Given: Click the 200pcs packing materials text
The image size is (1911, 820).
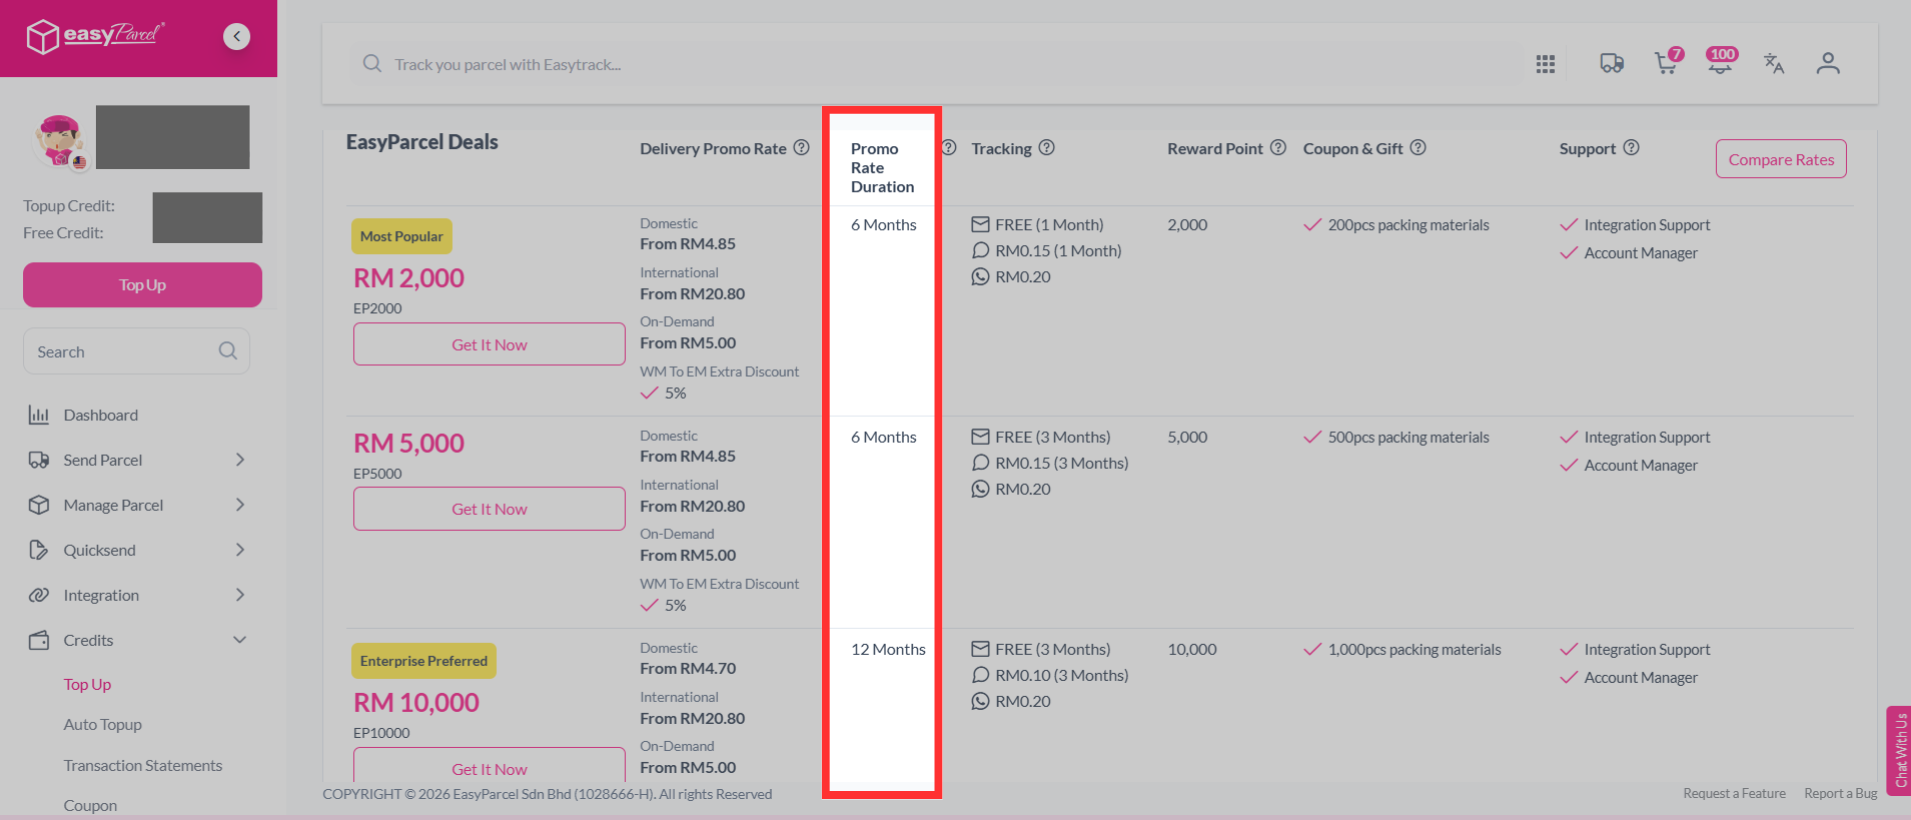Looking at the screenshot, I should point(1408,225).
